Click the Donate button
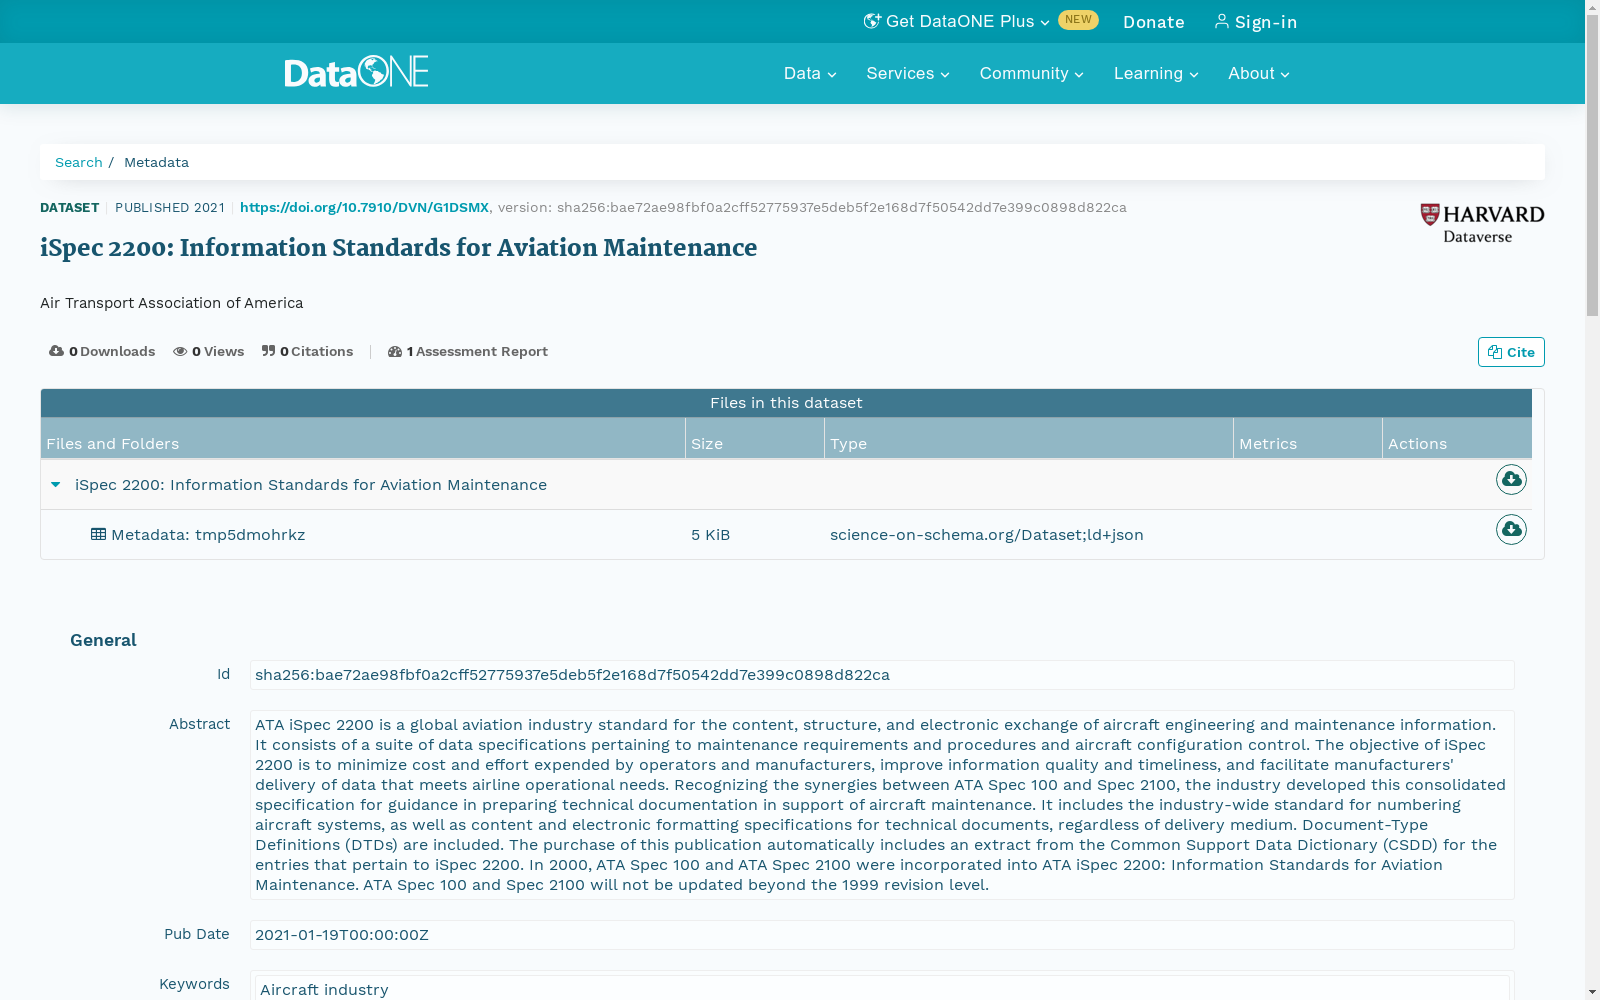 (x=1153, y=21)
